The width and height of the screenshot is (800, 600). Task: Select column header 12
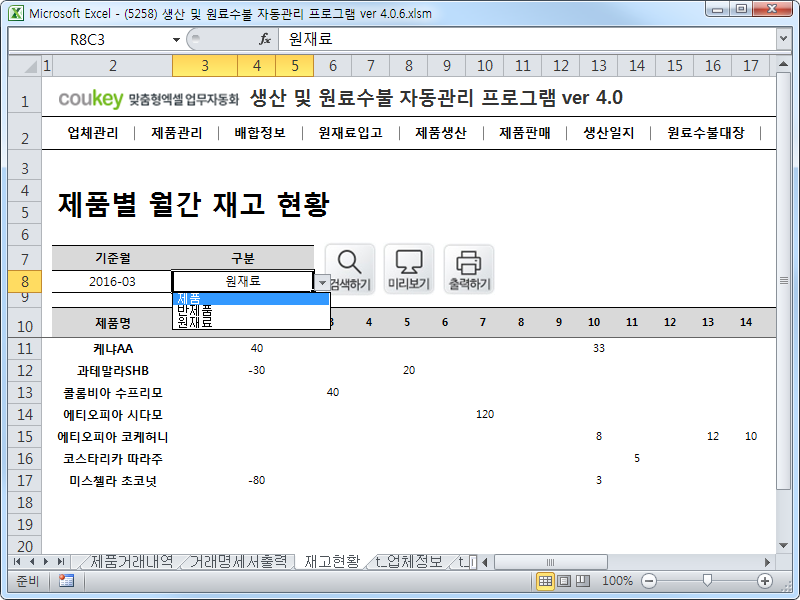click(x=561, y=66)
